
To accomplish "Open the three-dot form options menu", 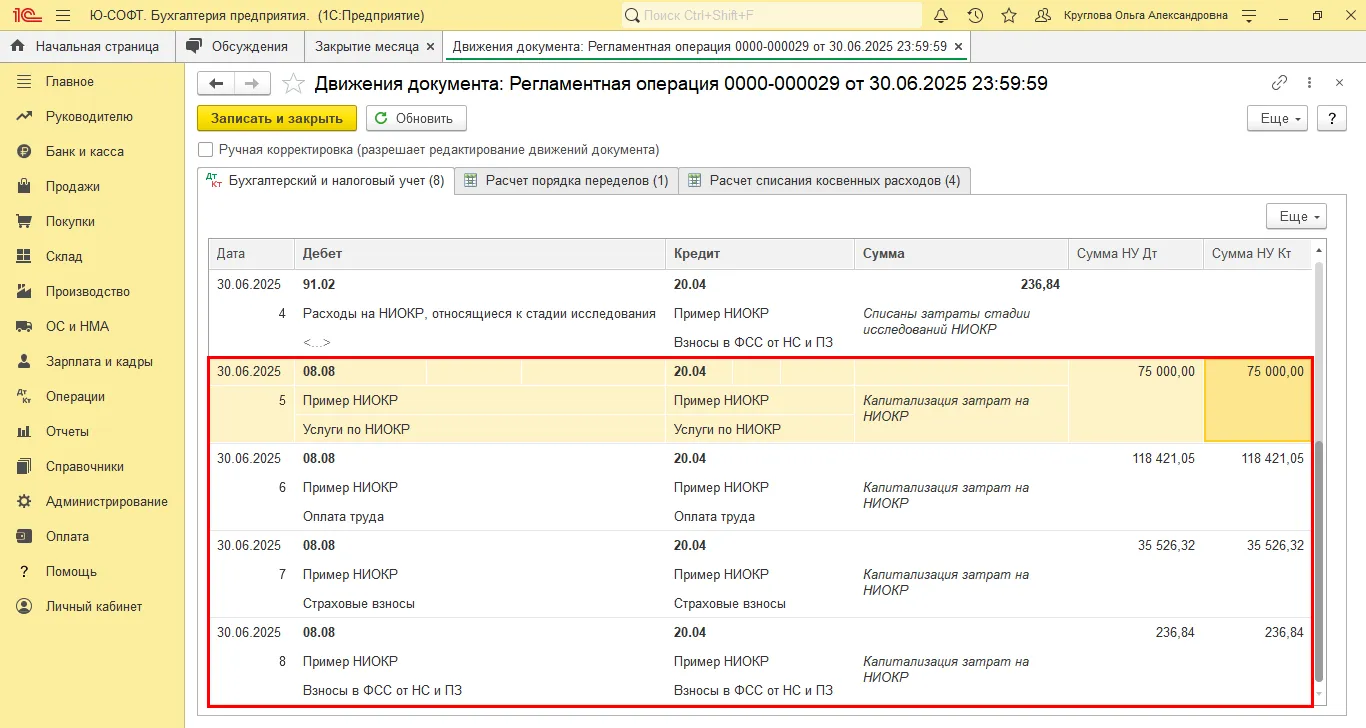I will [x=1311, y=83].
